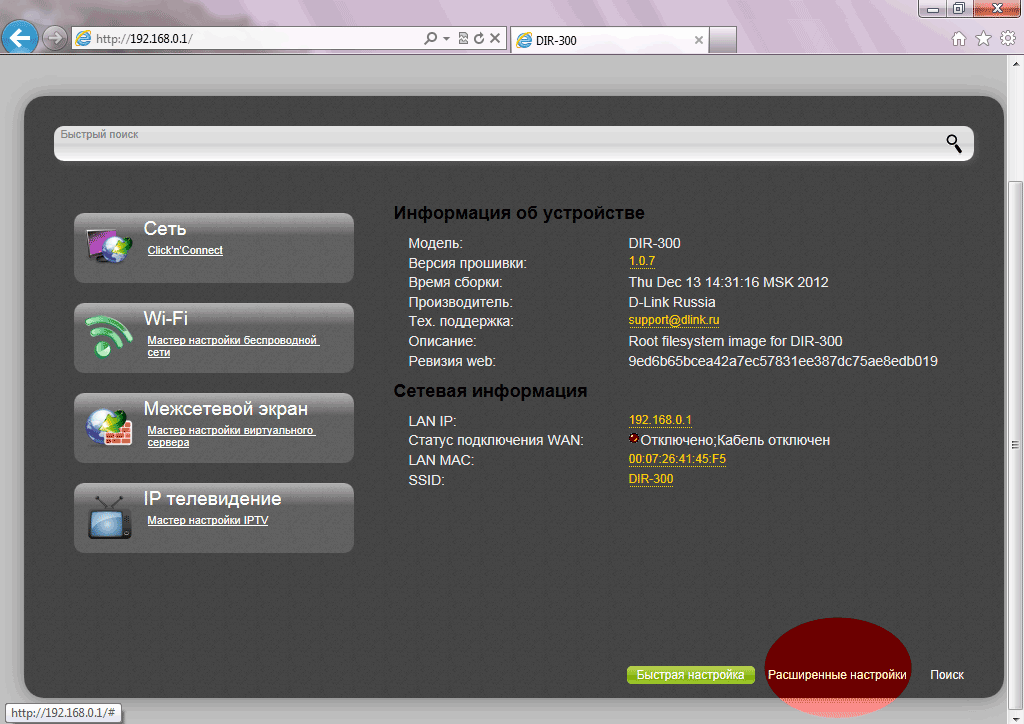Click LAN IP 192.168.0.1 link
Image resolution: width=1024 pixels, height=724 pixels.
click(x=660, y=420)
